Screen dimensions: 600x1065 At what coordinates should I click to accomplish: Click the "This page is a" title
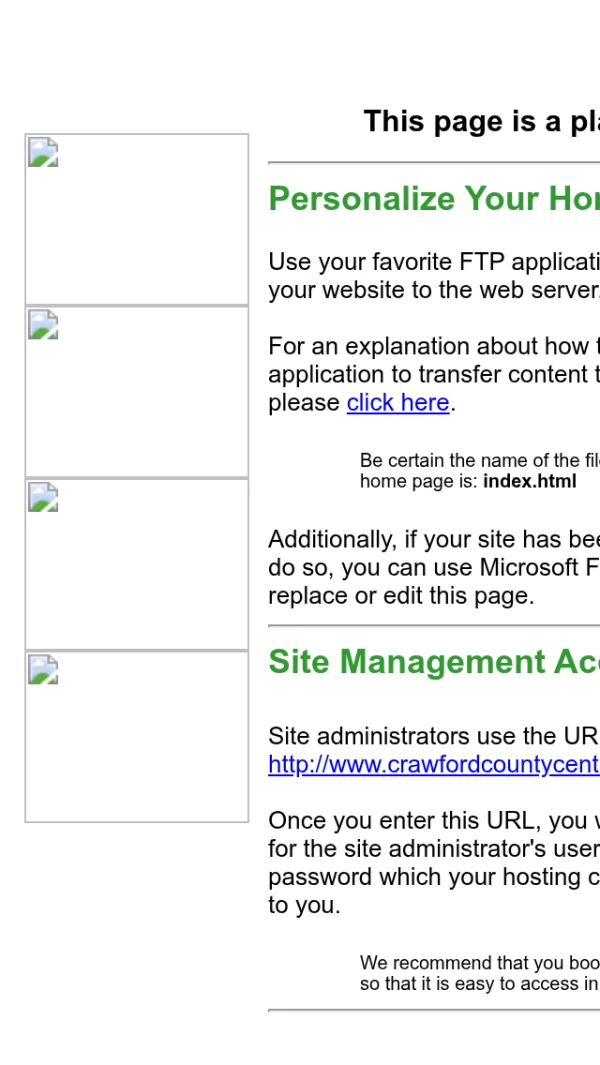click(x=481, y=122)
